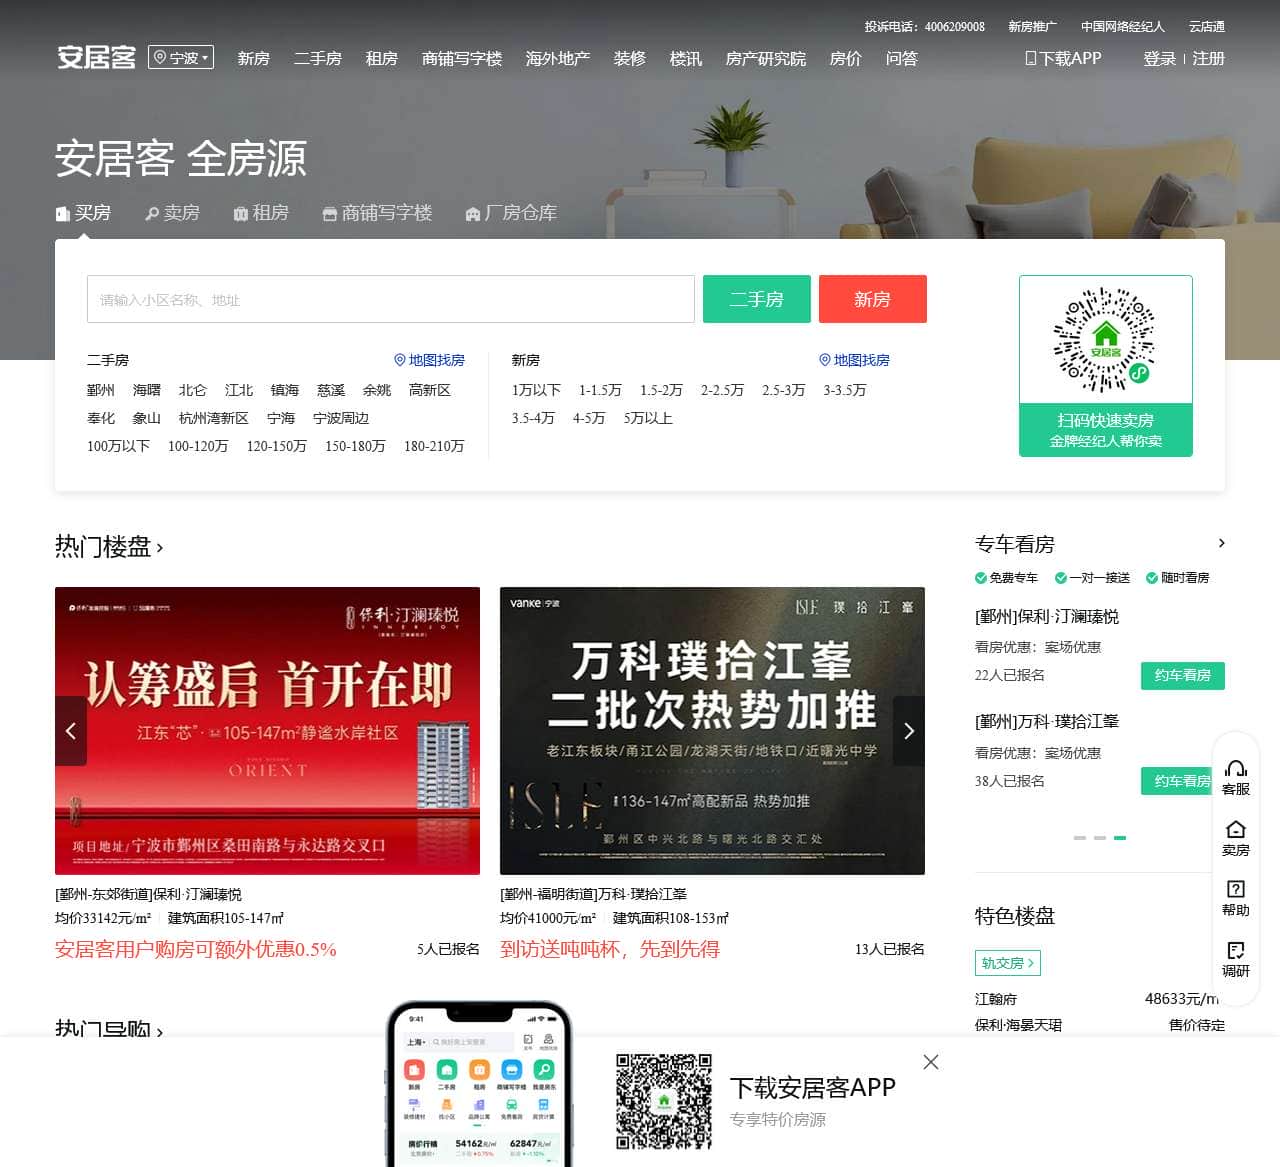Open 云店通 top link
Image resolution: width=1280 pixels, height=1167 pixels.
click(x=1207, y=27)
